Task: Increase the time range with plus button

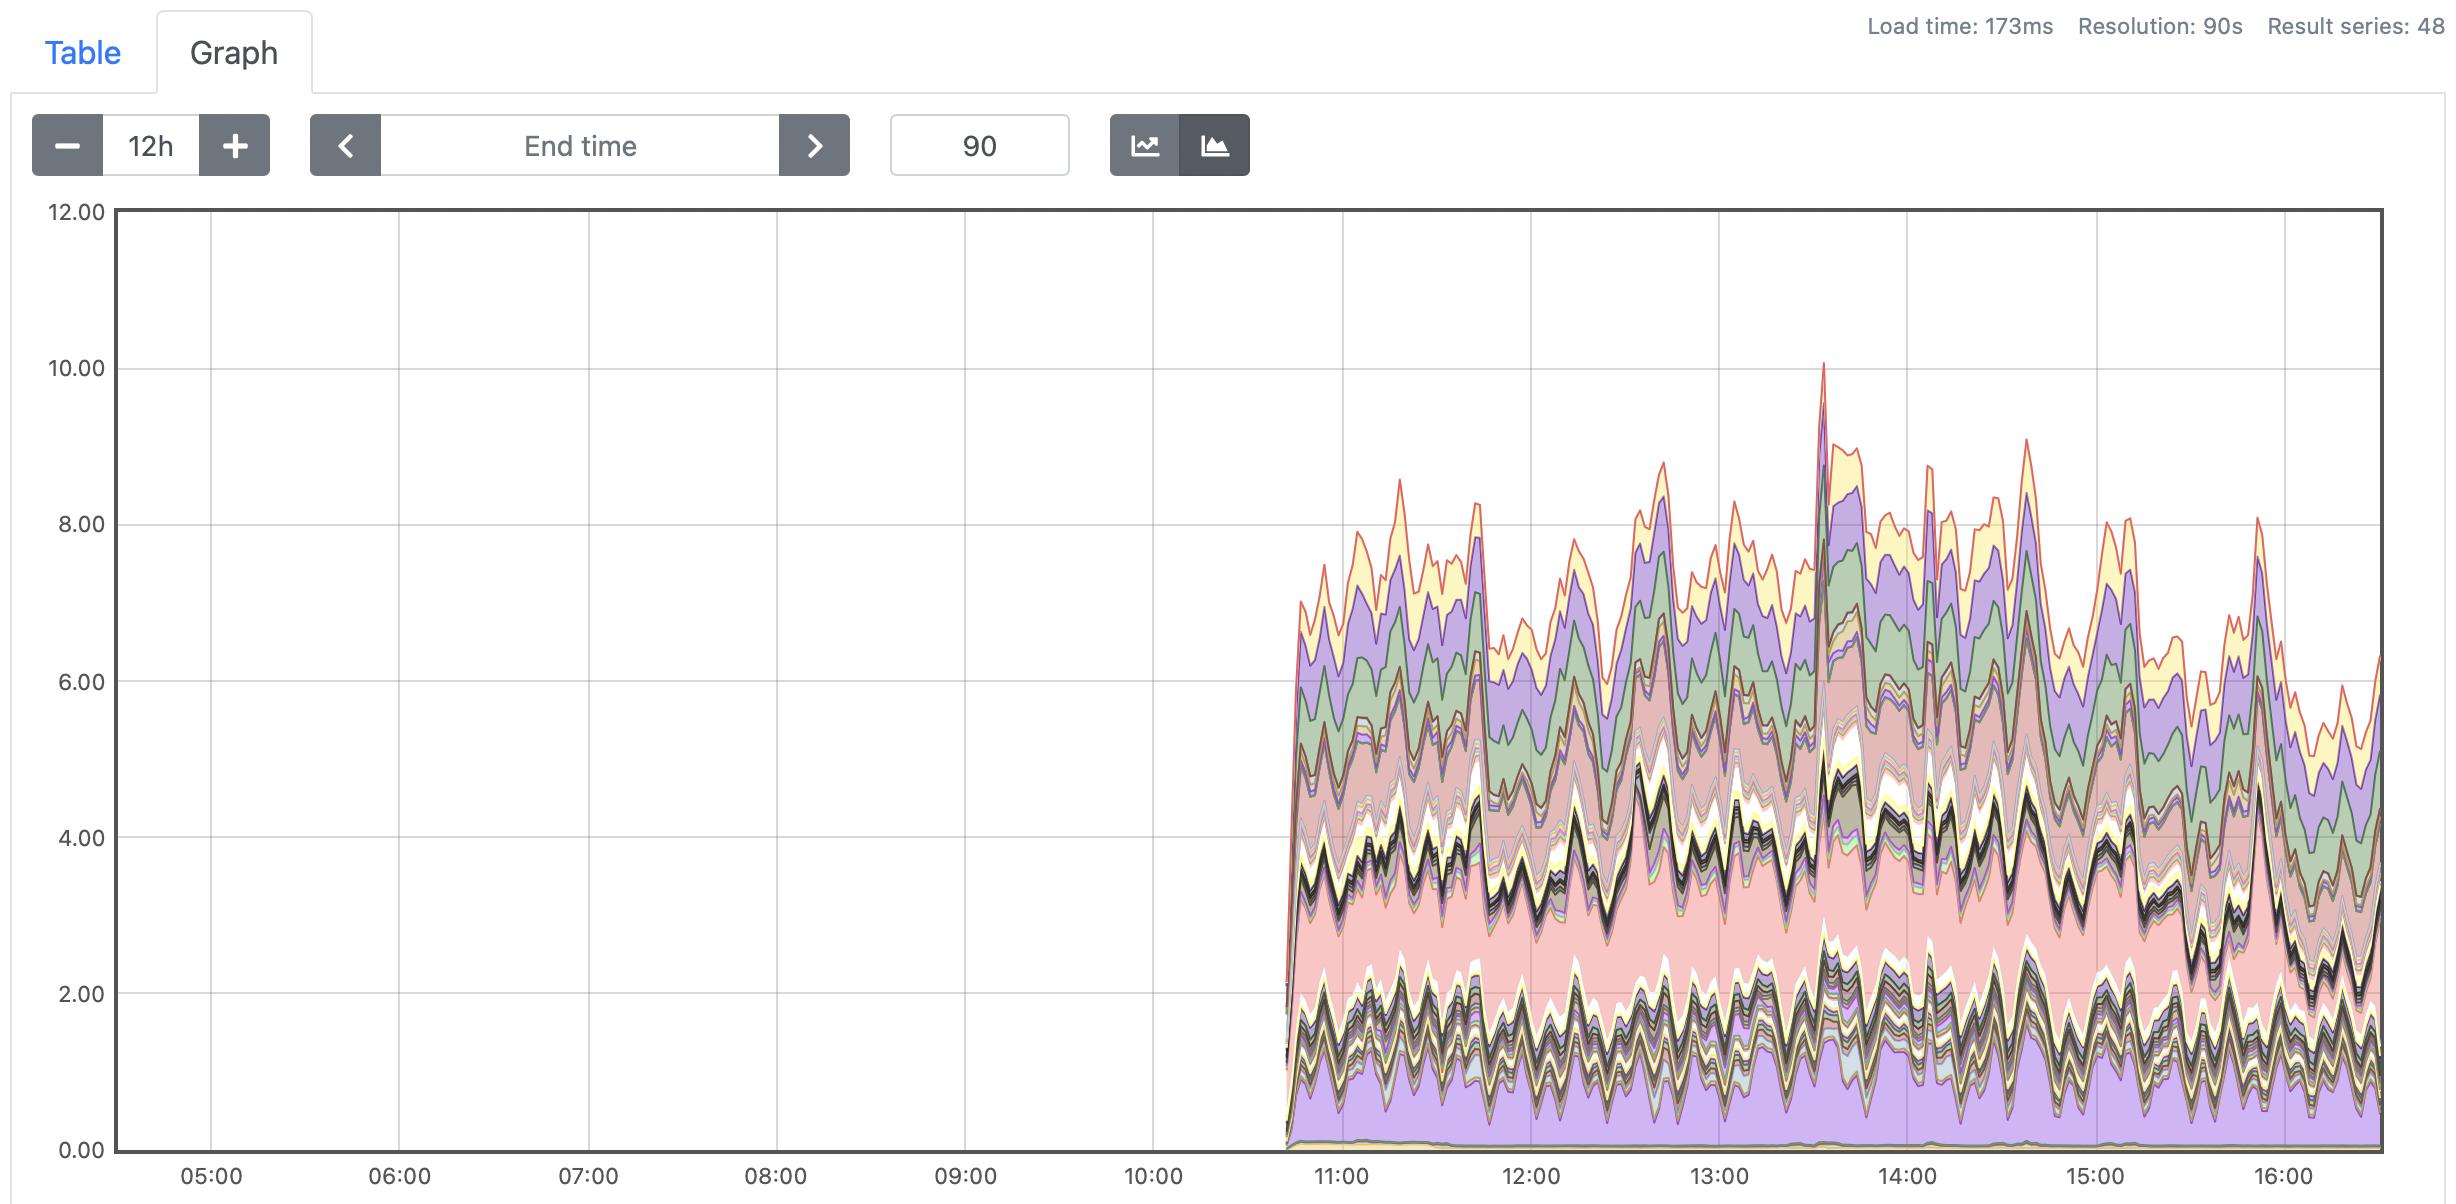Action: (x=234, y=146)
